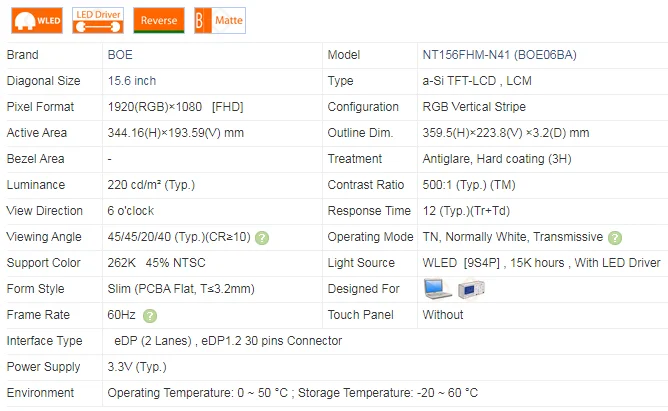Click the Response Time label

[369, 211]
